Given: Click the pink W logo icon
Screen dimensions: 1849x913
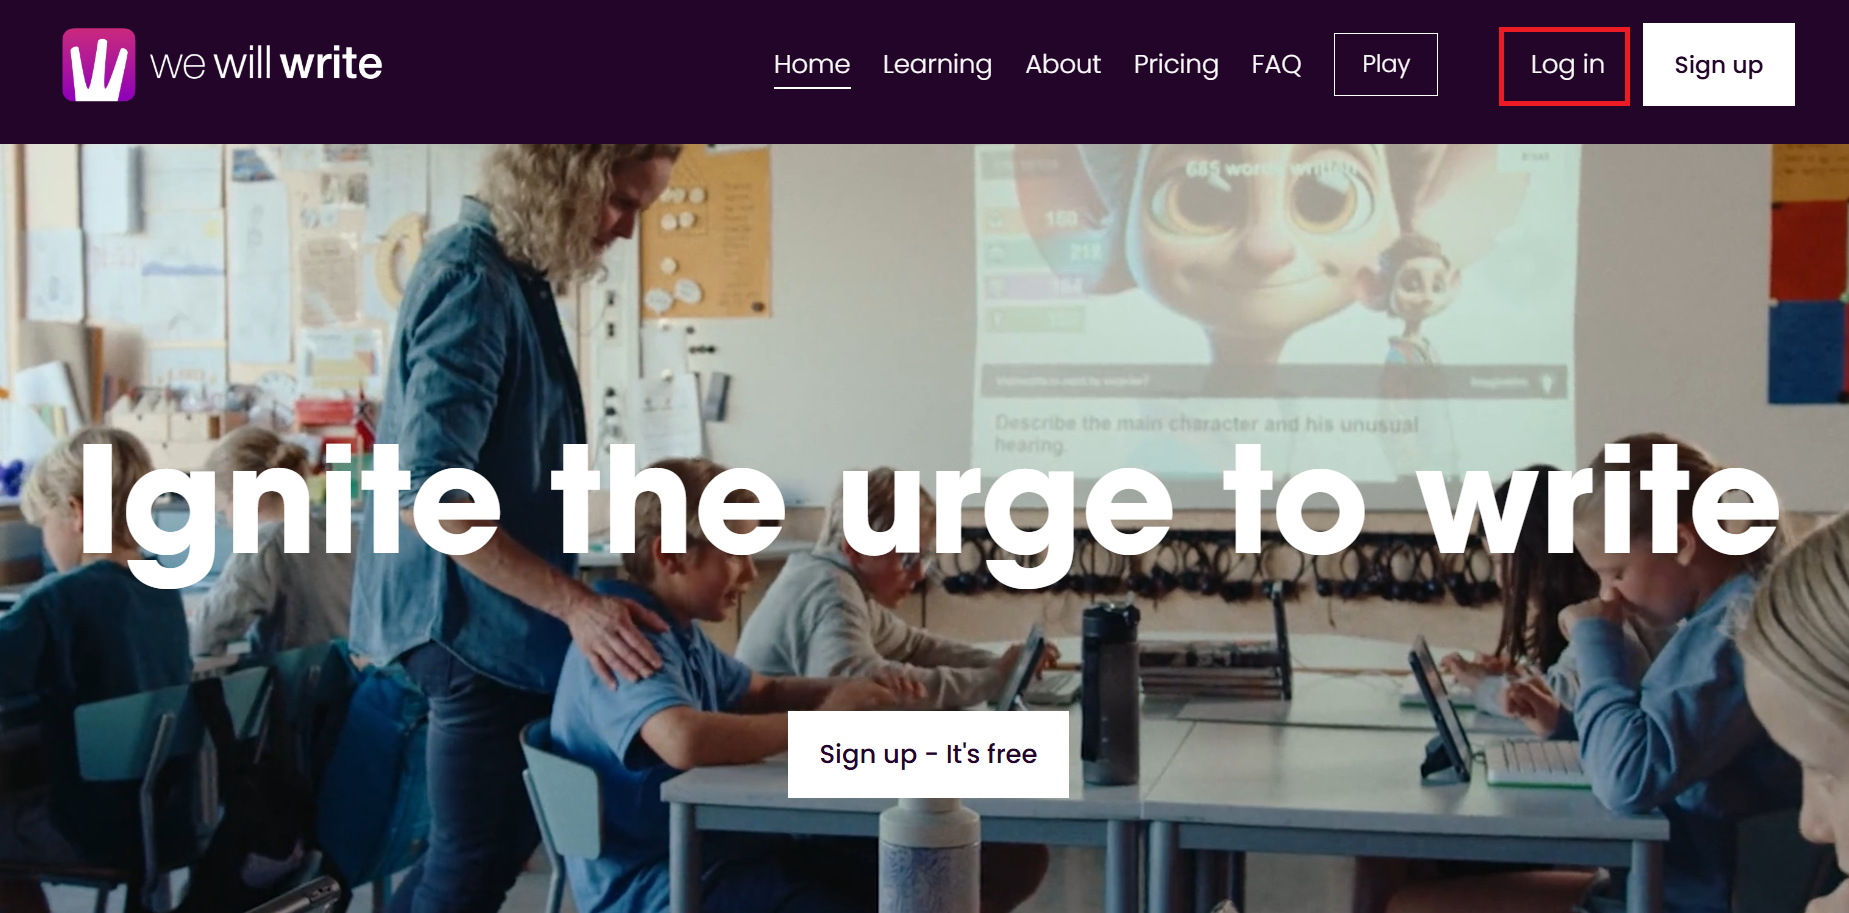Looking at the screenshot, I should click(x=99, y=65).
